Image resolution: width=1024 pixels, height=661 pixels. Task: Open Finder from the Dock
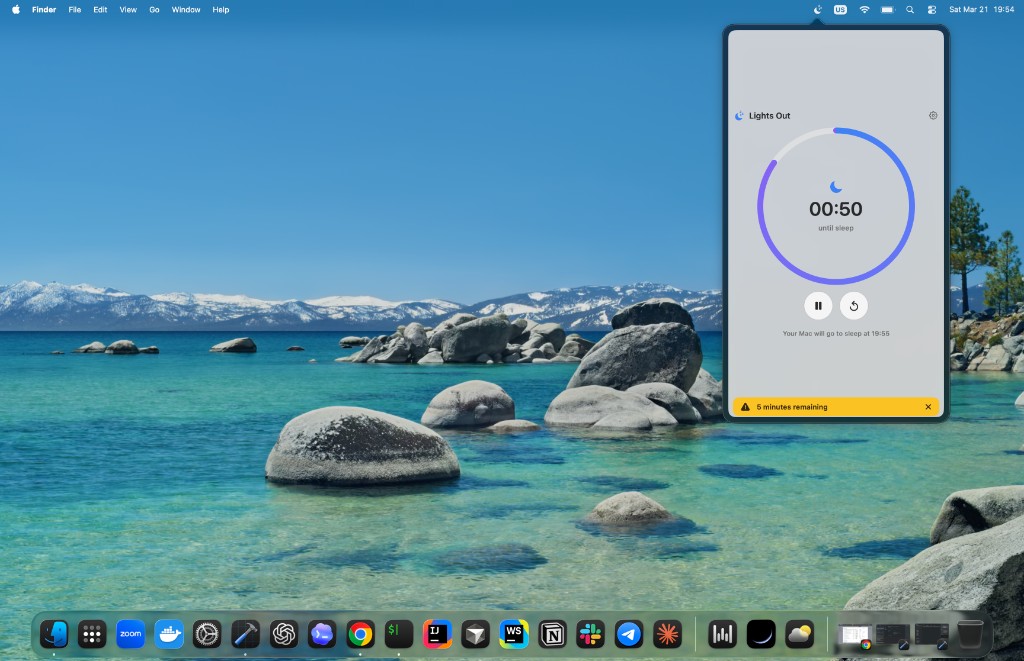(x=54, y=634)
